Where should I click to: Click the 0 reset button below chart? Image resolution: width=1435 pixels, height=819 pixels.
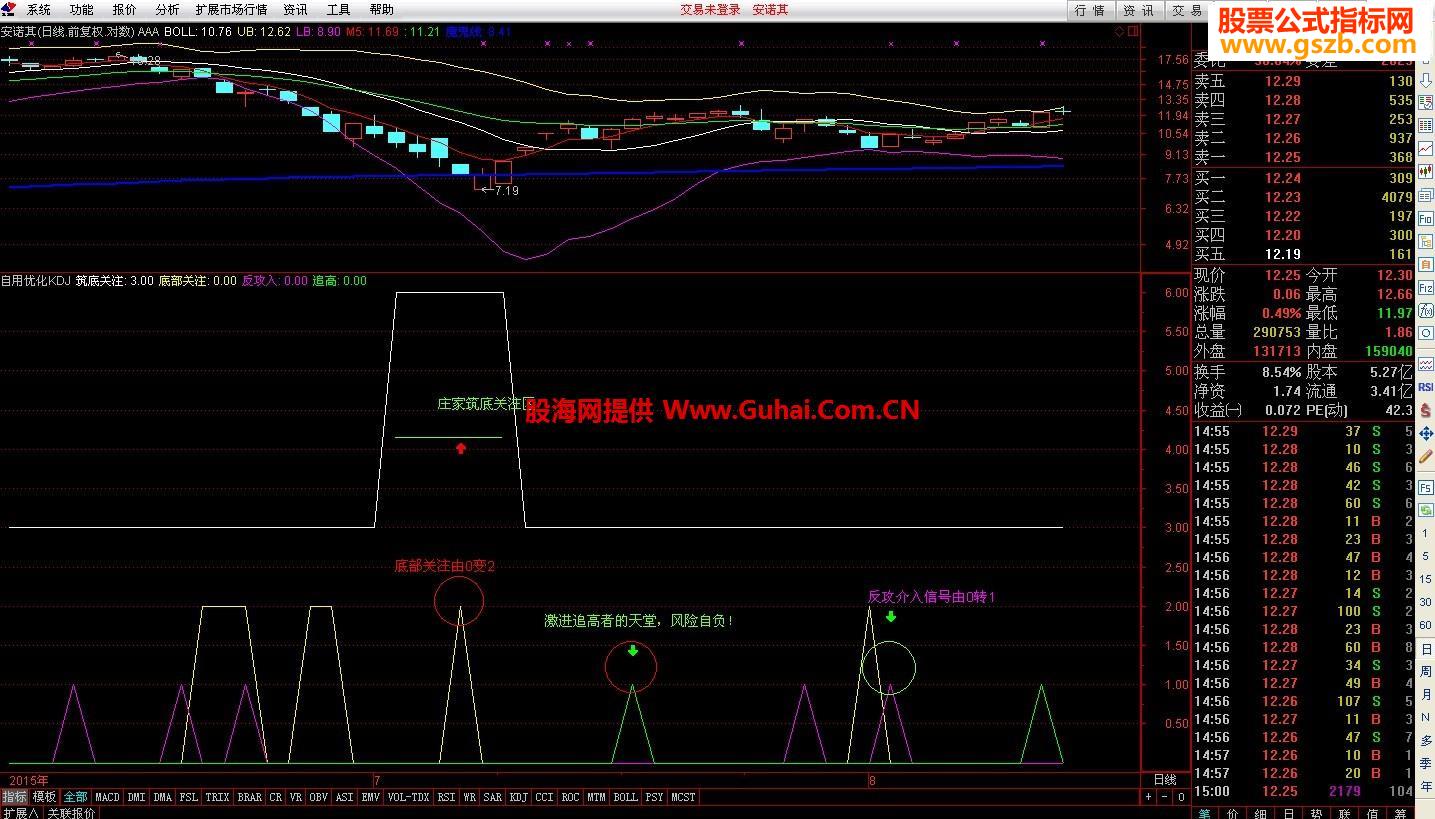pos(1182,797)
